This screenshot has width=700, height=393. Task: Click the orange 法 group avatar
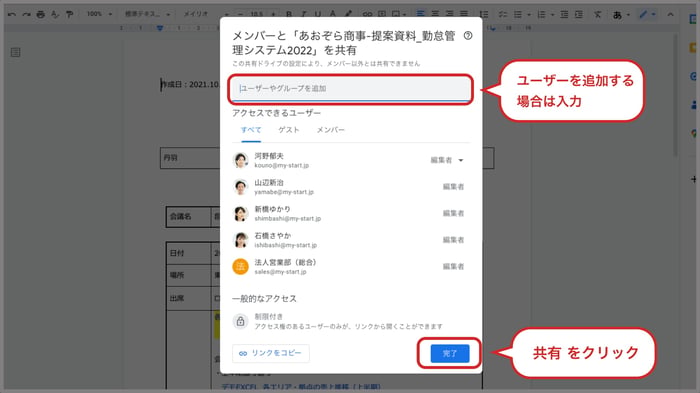pos(240,267)
